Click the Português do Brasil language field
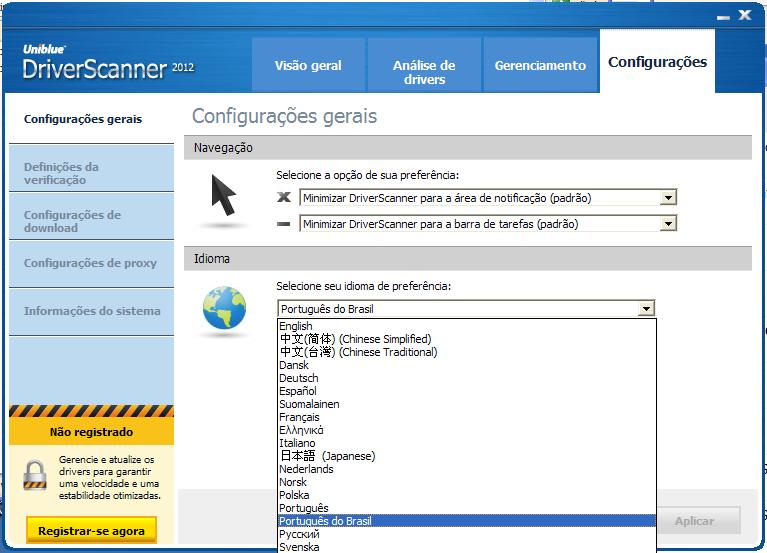The width and height of the screenshot is (767, 553). 466,309
